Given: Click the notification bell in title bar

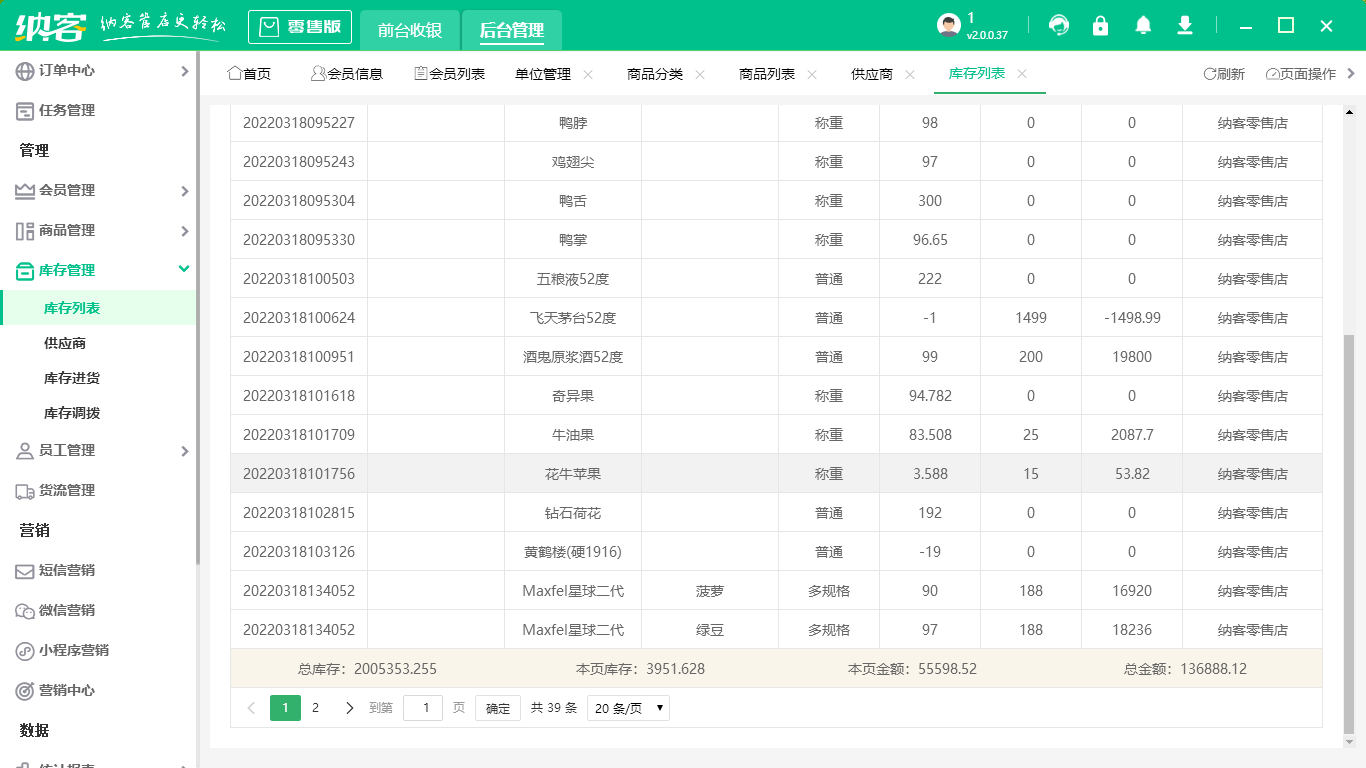Looking at the screenshot, I should (1142, 25).
